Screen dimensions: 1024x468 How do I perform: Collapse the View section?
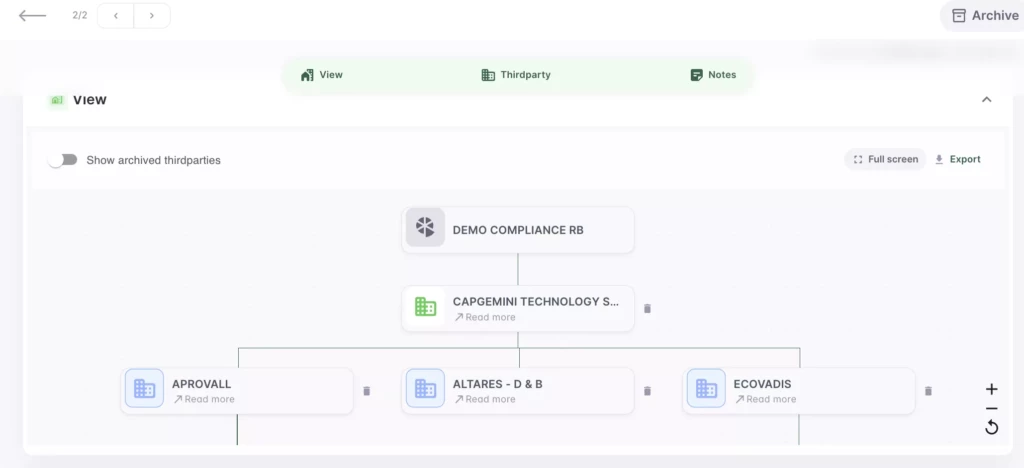pos(987,100)
